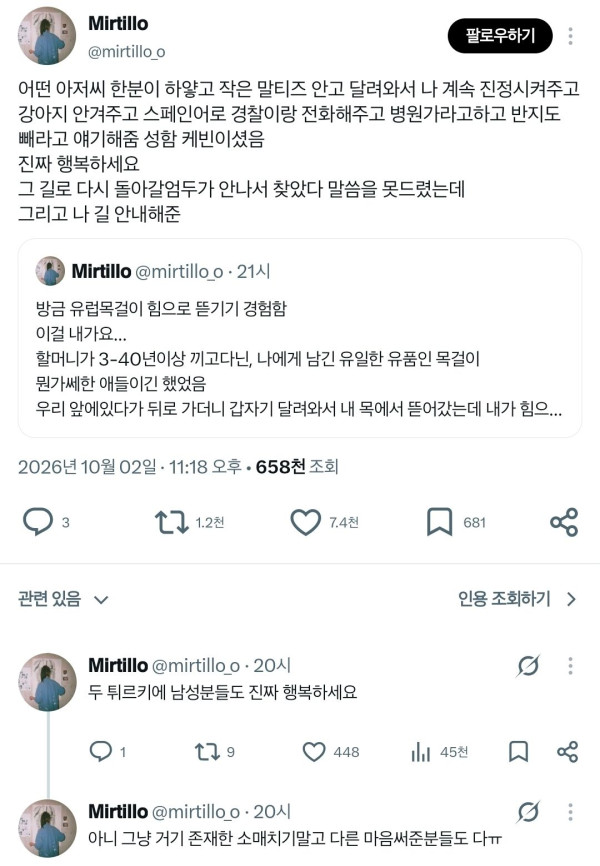
Task: Open Mirtillo's profile avatar at top
Action: click(47, 36)
